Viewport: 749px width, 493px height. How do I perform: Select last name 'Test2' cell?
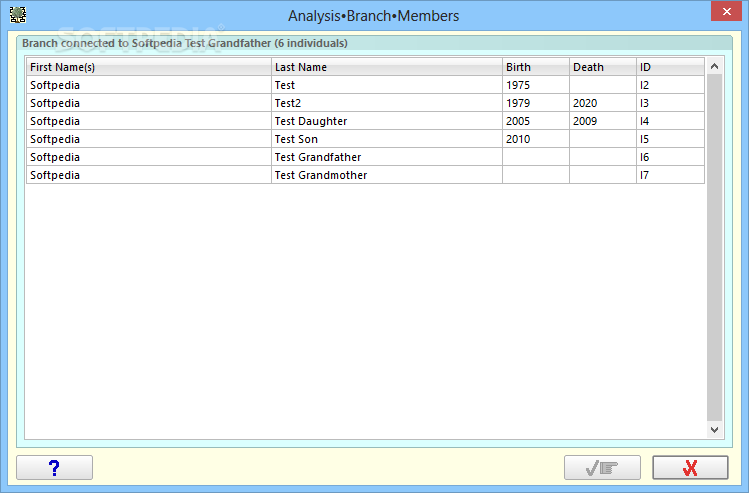tap(387, 103)
